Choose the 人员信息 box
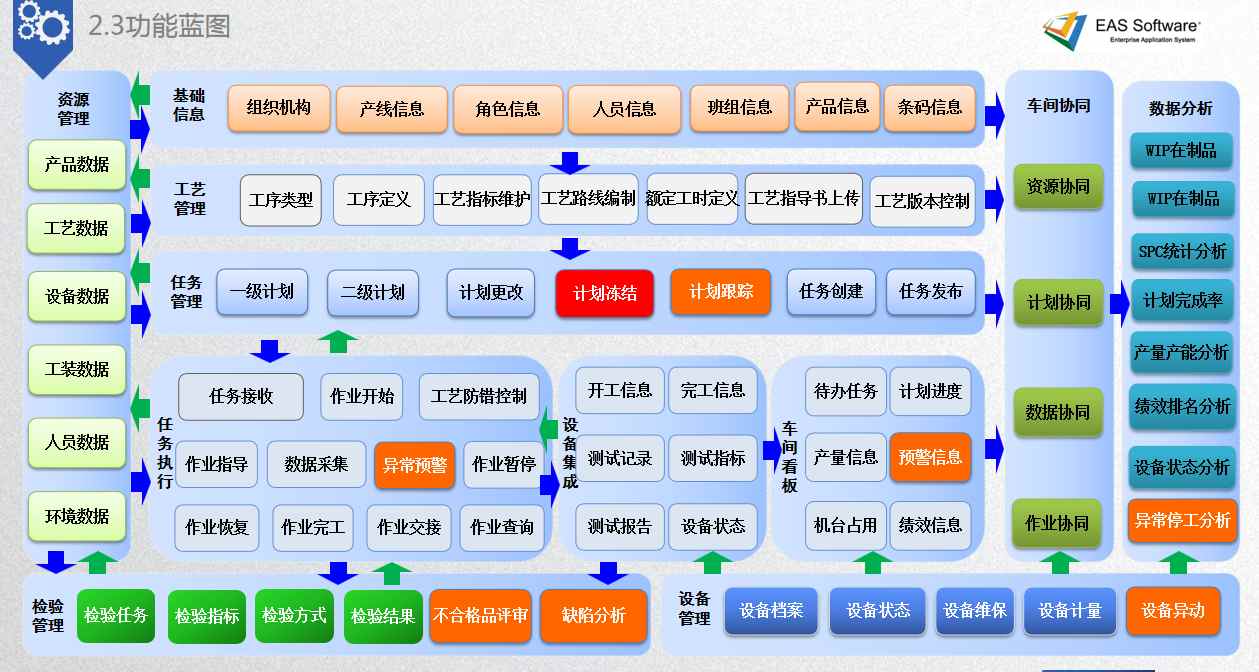Image resolution: width=1259 pixels, height=672 pixels. (x=624, y=110)
